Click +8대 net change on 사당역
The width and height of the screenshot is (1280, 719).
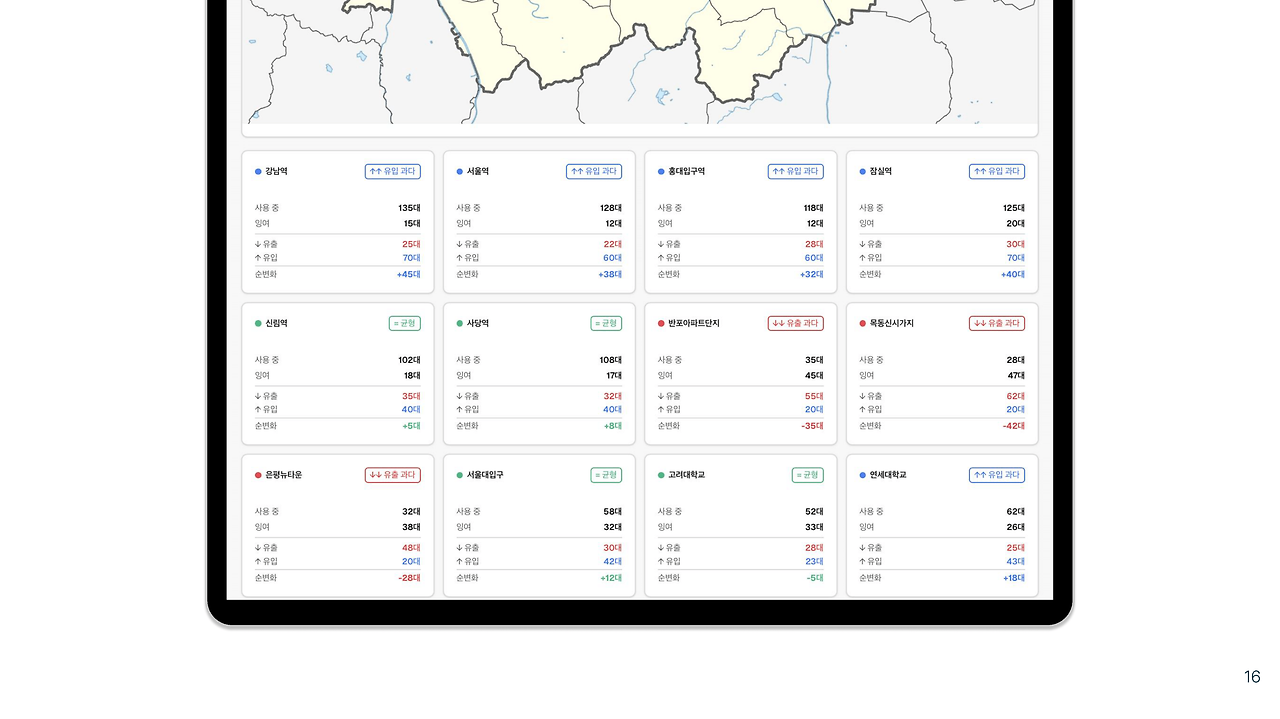coord(612,426)
